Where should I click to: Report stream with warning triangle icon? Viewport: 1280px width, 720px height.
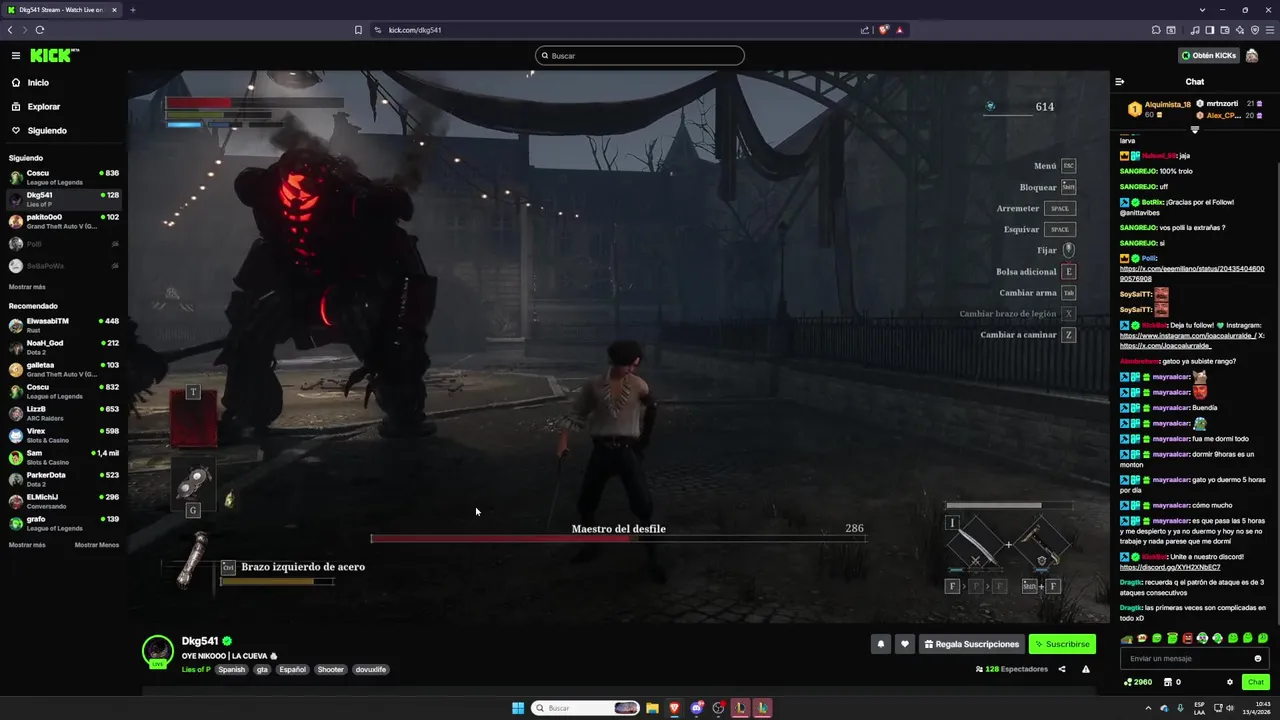[x=1086, y=669]
